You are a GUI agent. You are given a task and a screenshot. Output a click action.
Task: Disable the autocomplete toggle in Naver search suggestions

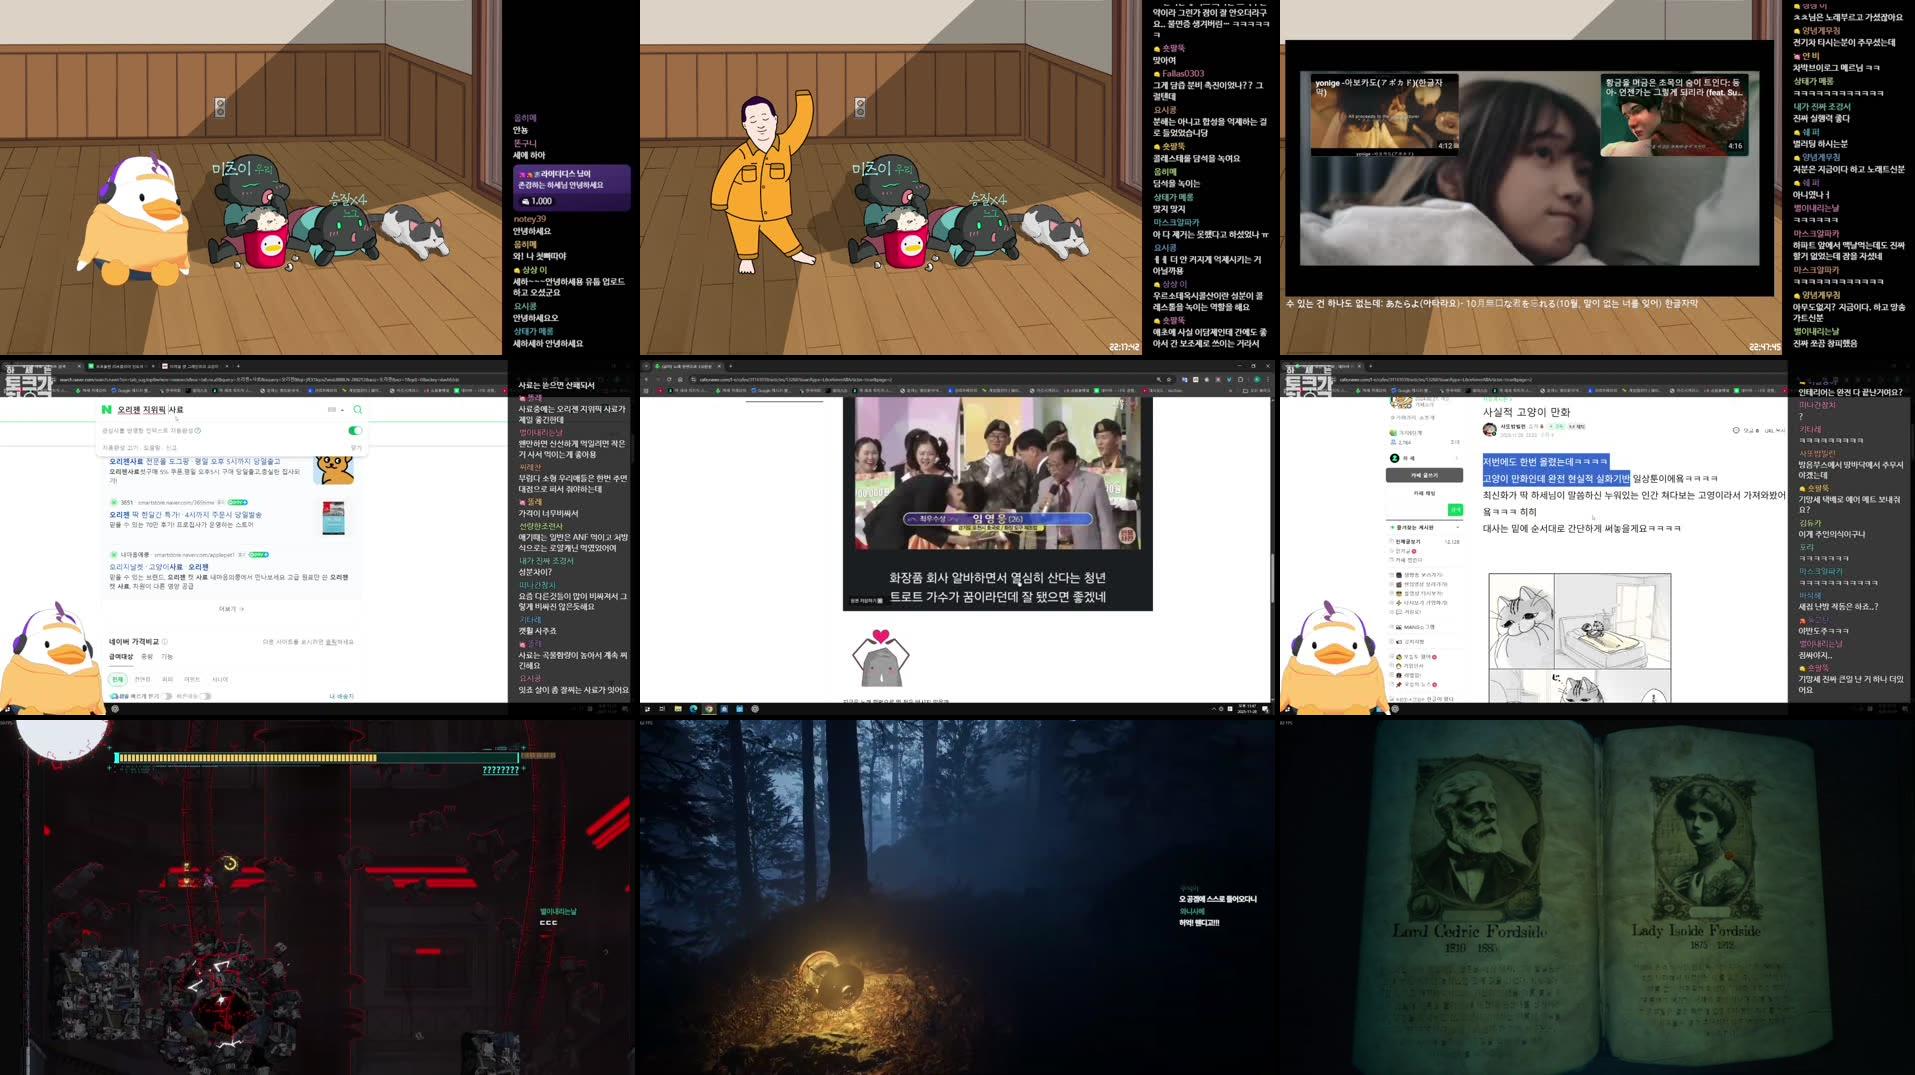click(354, 431)
